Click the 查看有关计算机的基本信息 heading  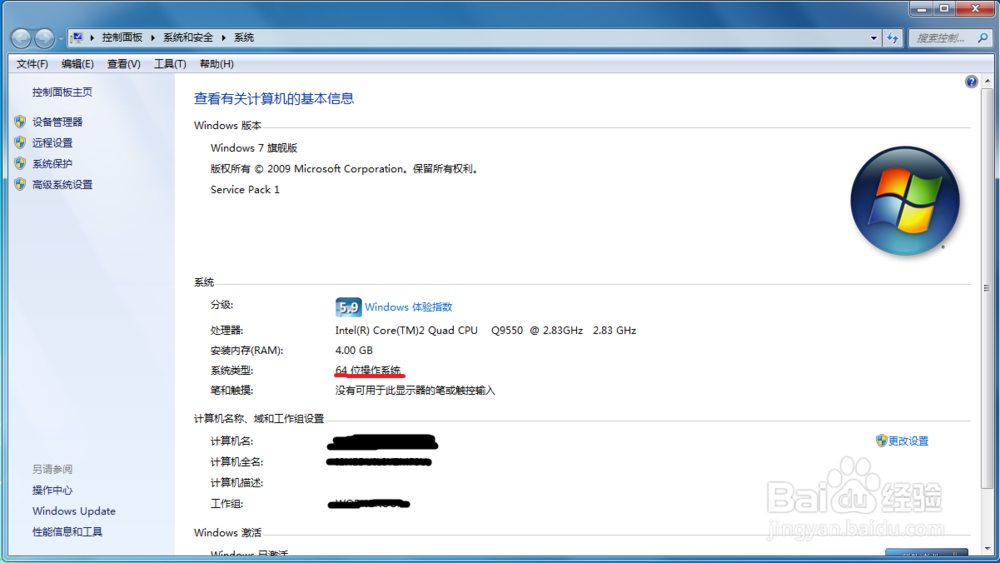pos(274,99)
